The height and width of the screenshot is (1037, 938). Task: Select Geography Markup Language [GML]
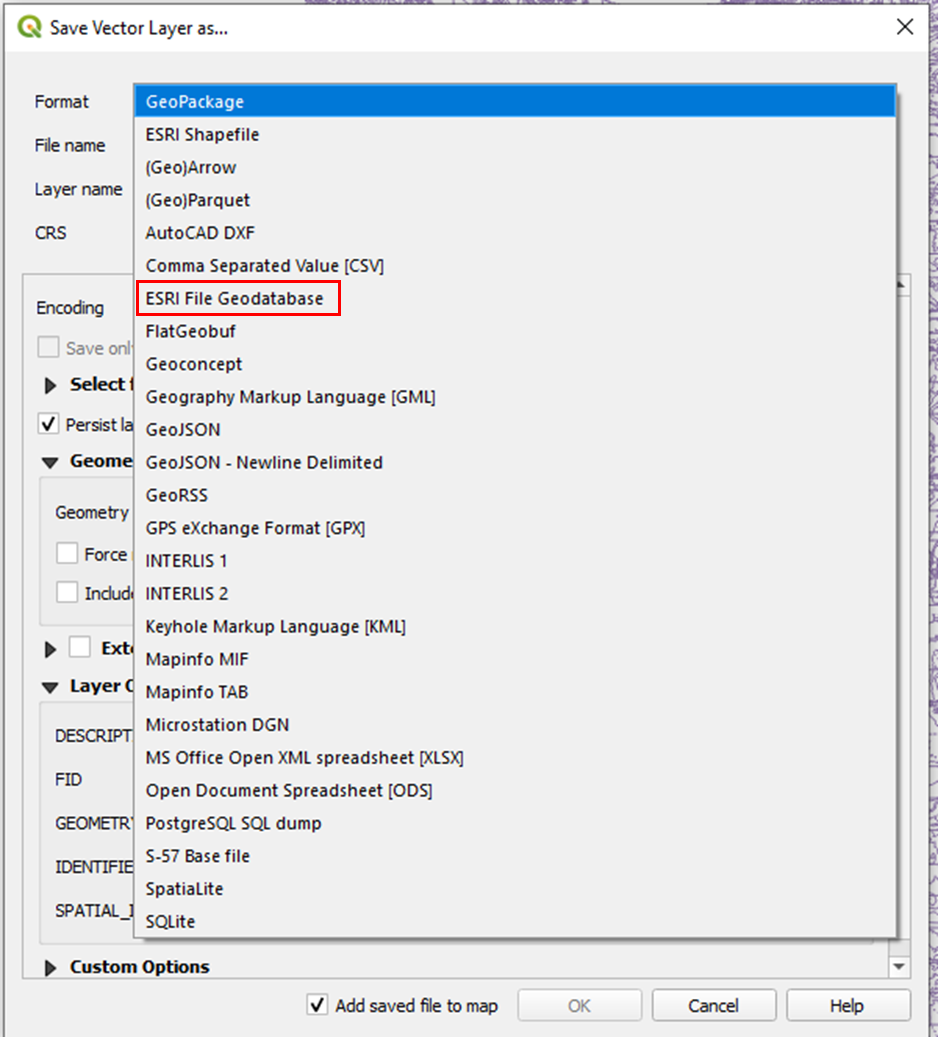515,397
